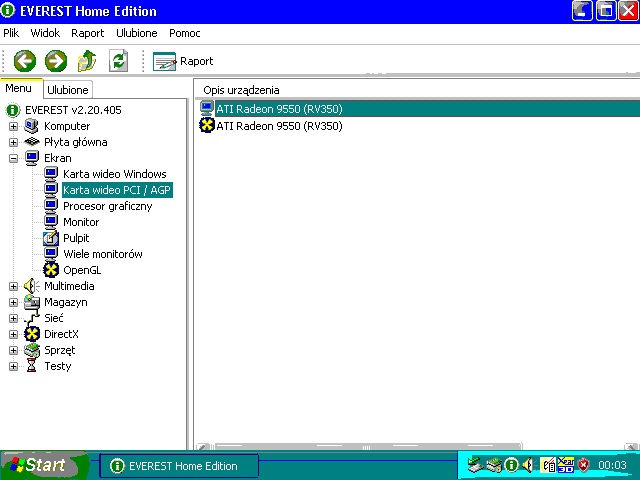Expand the DirectX node
Screen dimensions: 640x480
click(x=13, y=334)
